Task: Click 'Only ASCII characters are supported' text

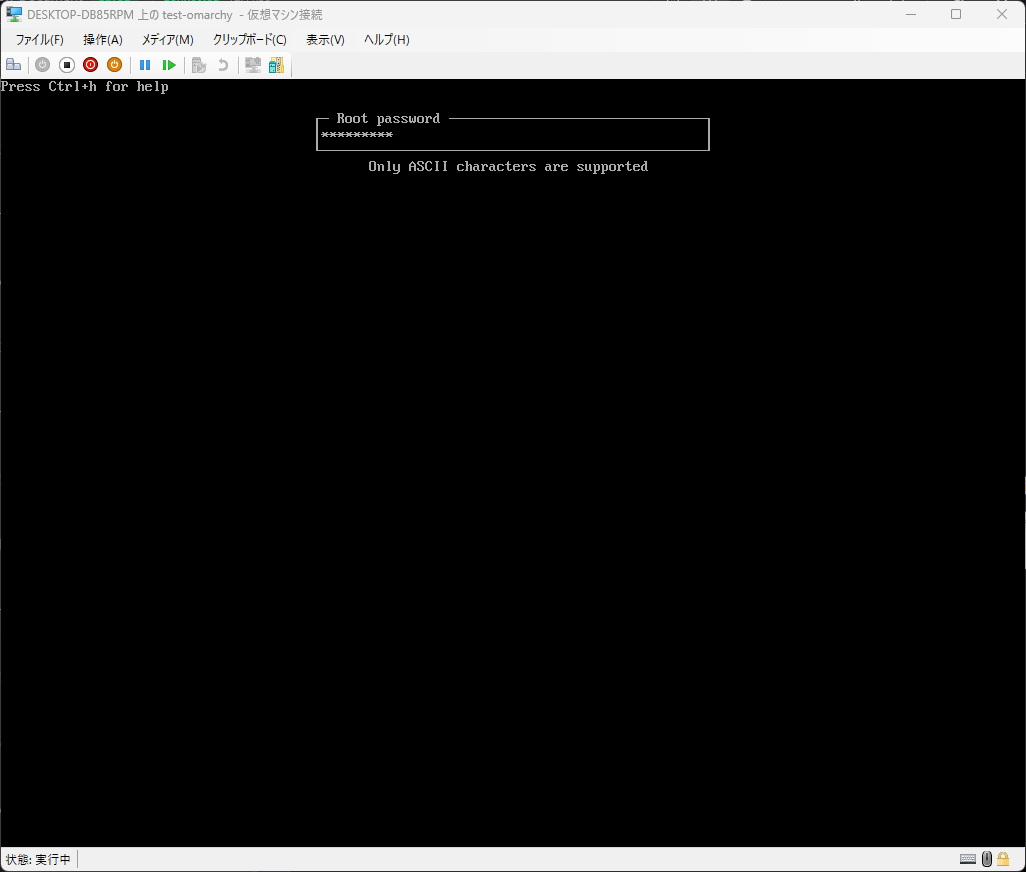Action: [508, 167]
